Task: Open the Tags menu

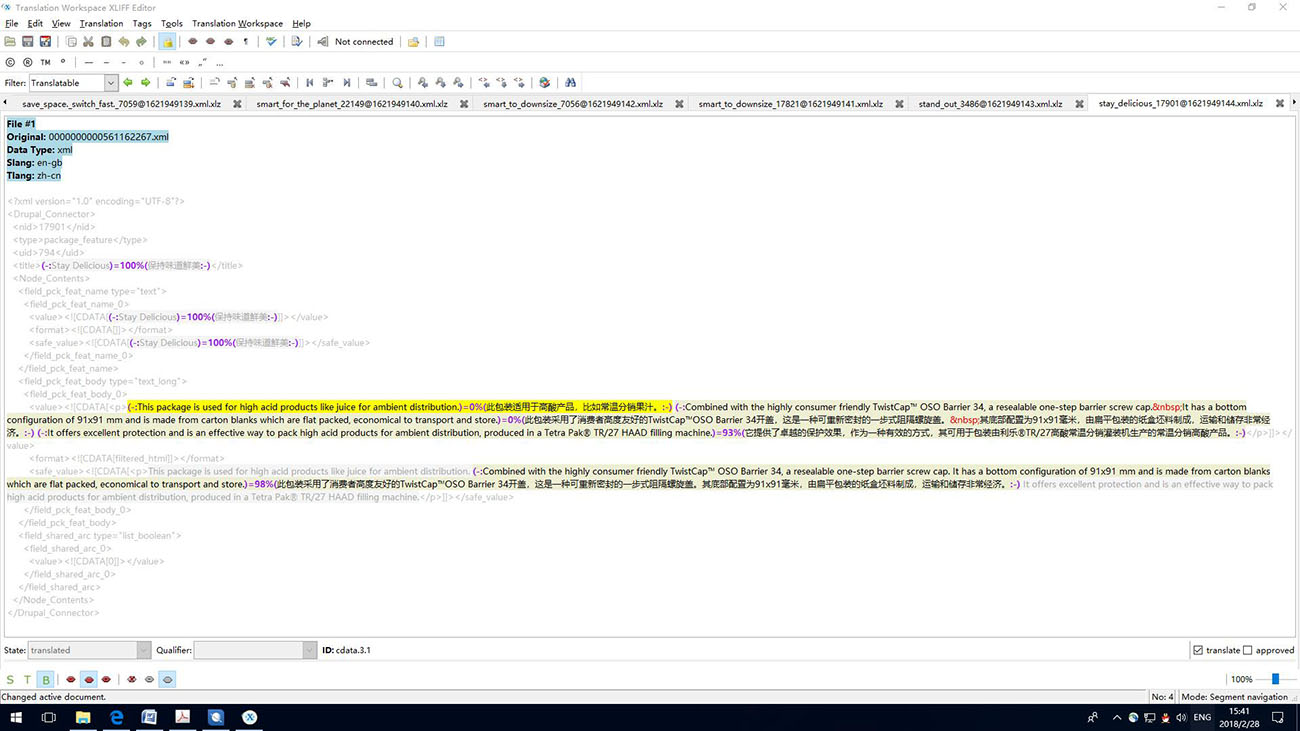Action: pyautogui.click(x=142, y=23)
